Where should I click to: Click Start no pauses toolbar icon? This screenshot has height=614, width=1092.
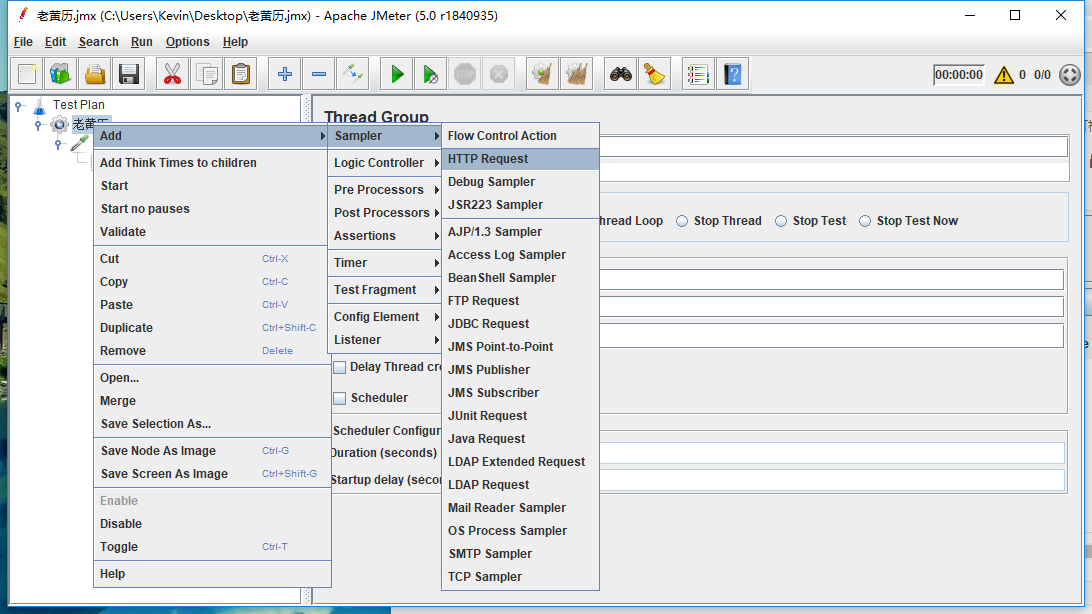click(x=430, y=74)
